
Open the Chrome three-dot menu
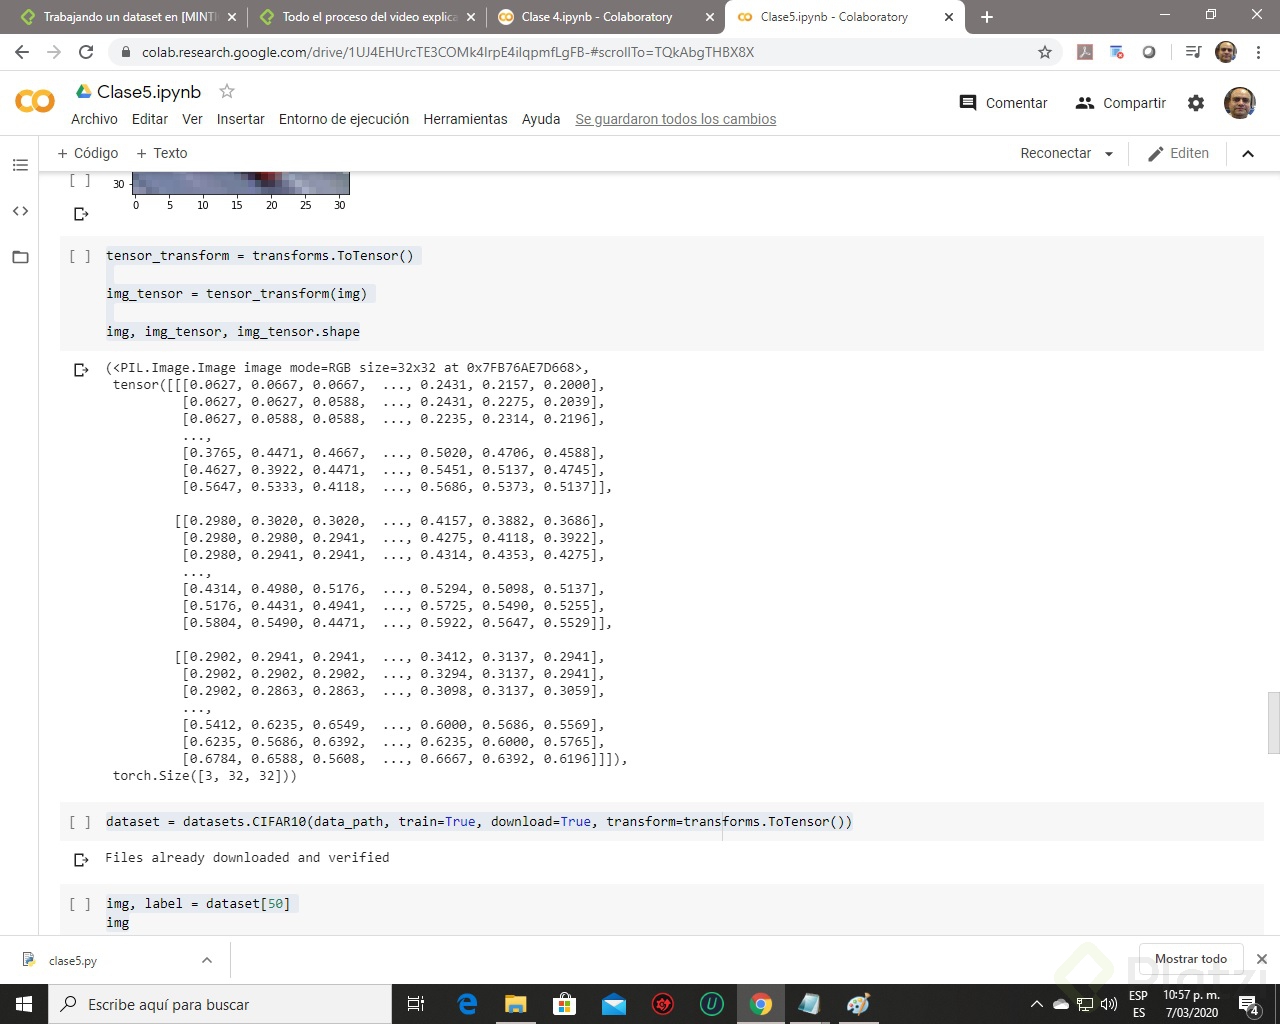(1259, 52)
